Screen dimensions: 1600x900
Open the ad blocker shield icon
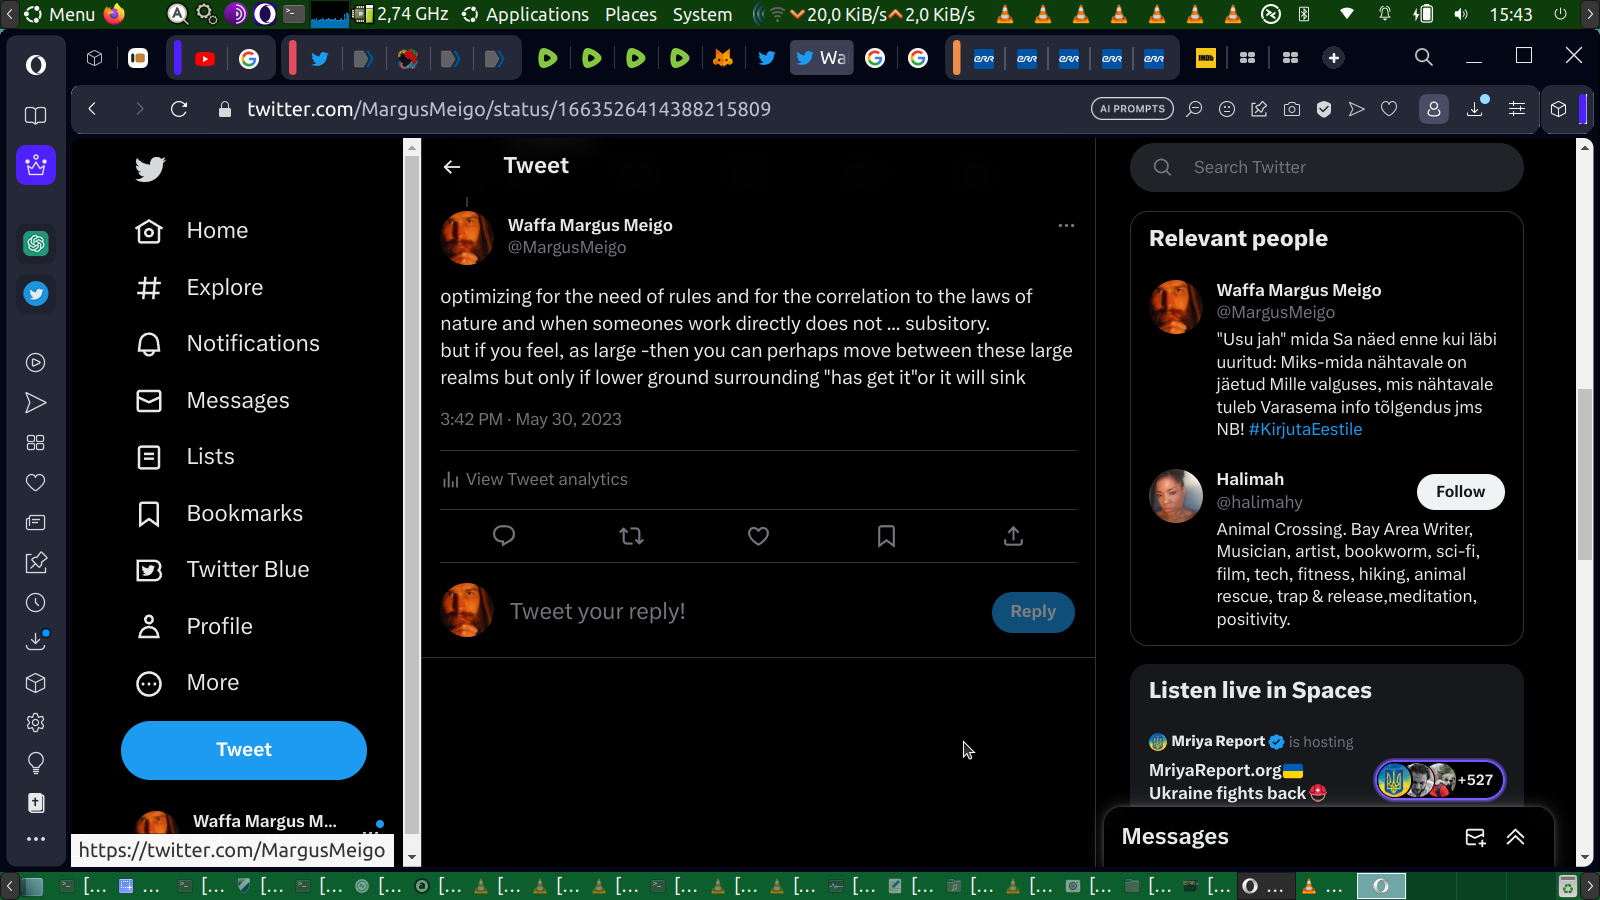click(x=1324, y=109)
